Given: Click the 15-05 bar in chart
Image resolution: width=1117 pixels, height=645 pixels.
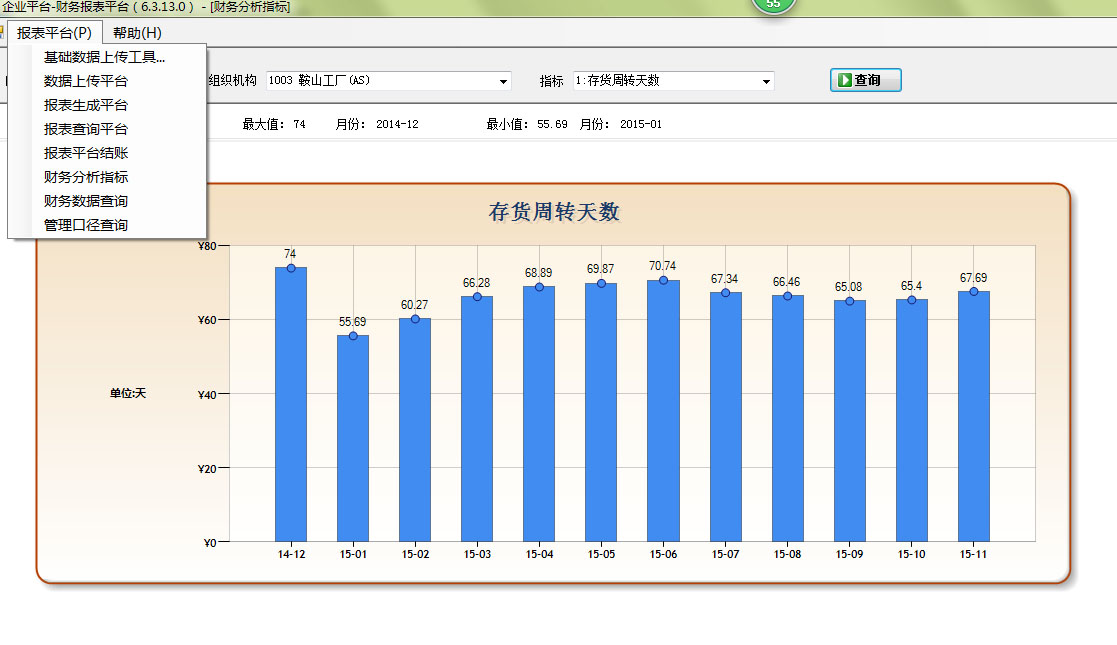Looking at the screenshot, I should click(601, 412).
